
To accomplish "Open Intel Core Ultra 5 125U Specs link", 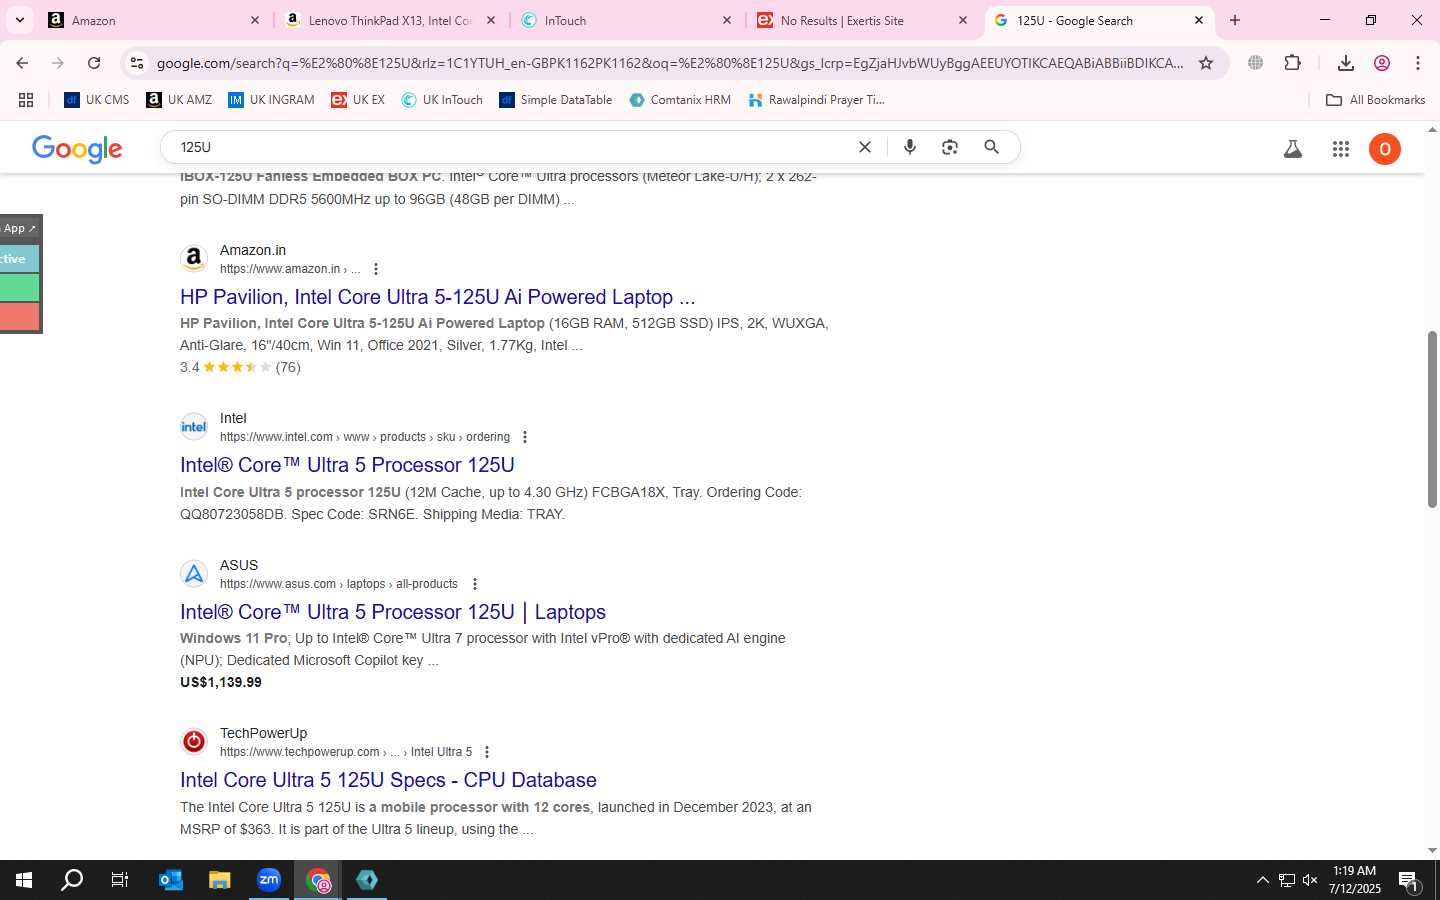I will click(388, 780).
